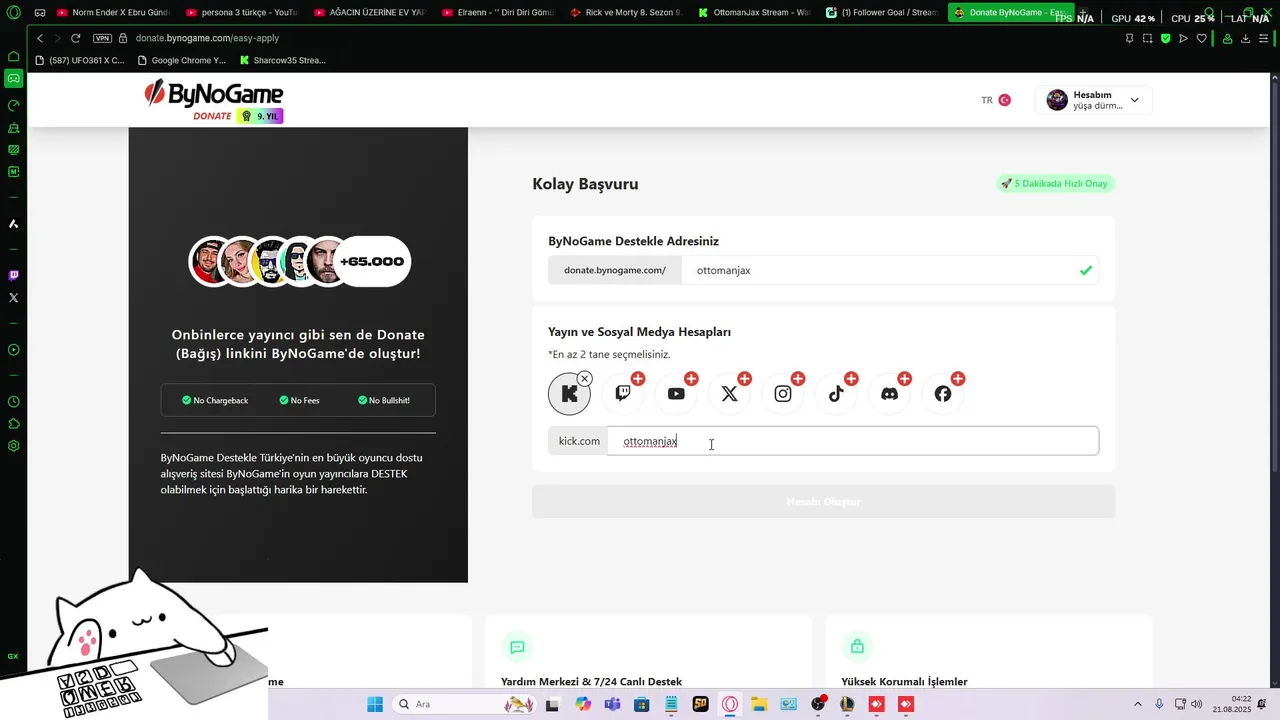Open ByNoGame Donate logo home link
This screenshot has width=1280, height=720.
pos(214,101)
